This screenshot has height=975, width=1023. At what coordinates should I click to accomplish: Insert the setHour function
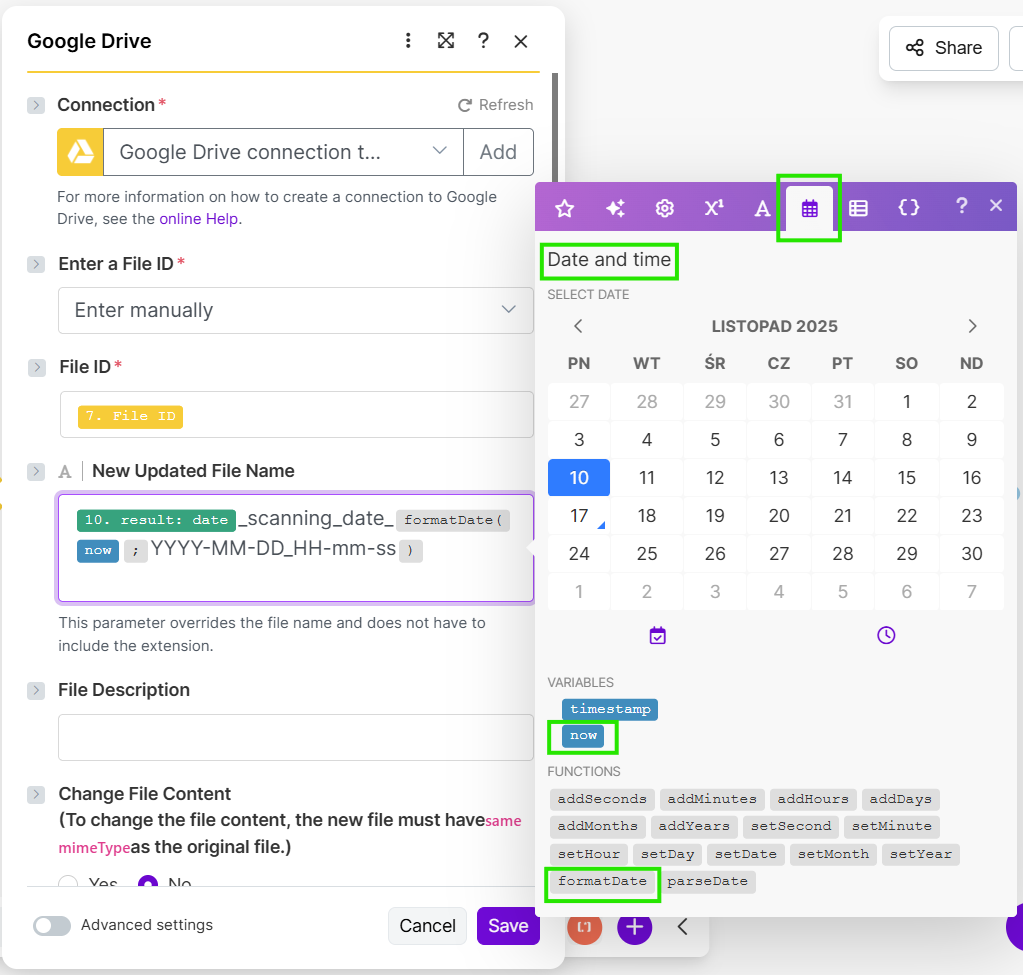(588, 854)
